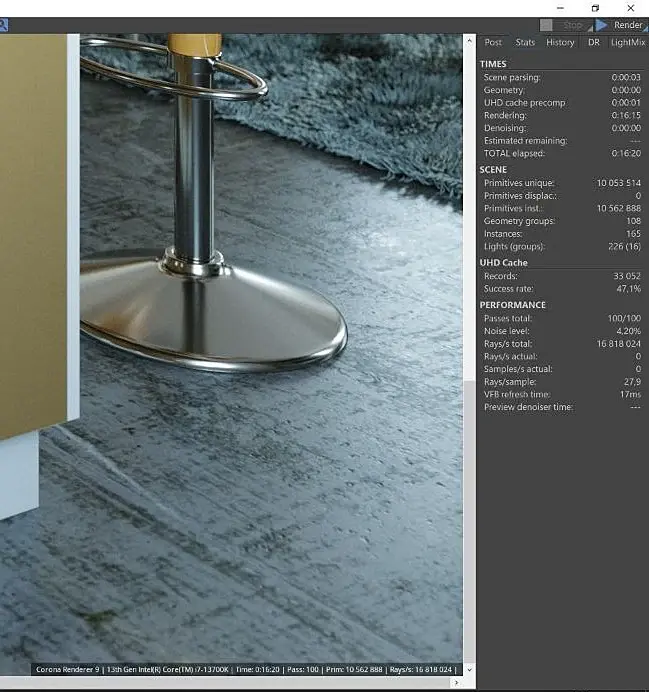
Task: Click vertical scrollbar down arrow
Action: (x=469, y=669)
